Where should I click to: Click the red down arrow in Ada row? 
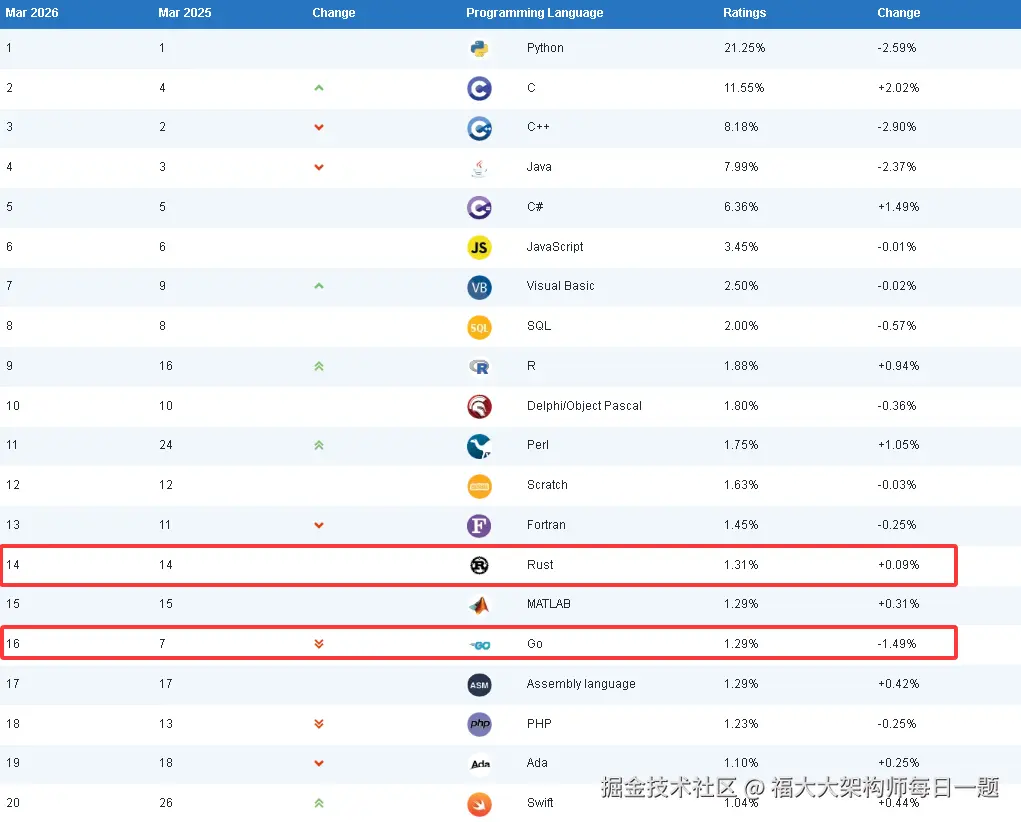coord(319,763)
